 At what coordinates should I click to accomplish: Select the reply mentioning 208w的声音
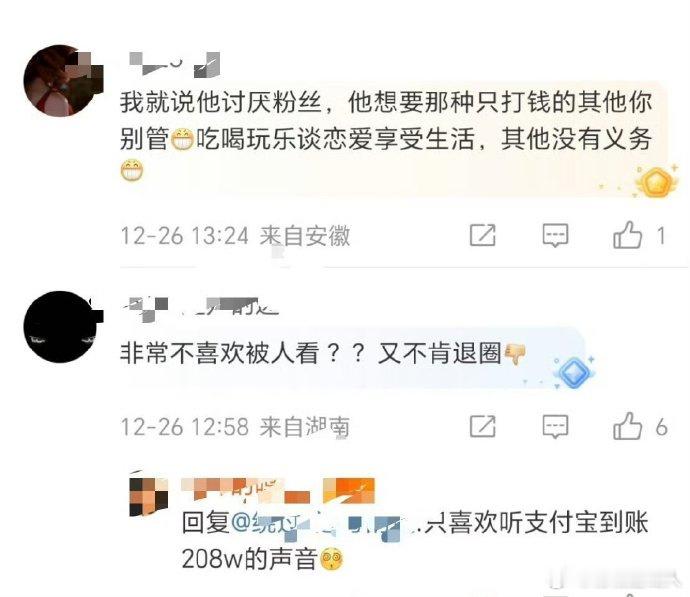point(415,541)
